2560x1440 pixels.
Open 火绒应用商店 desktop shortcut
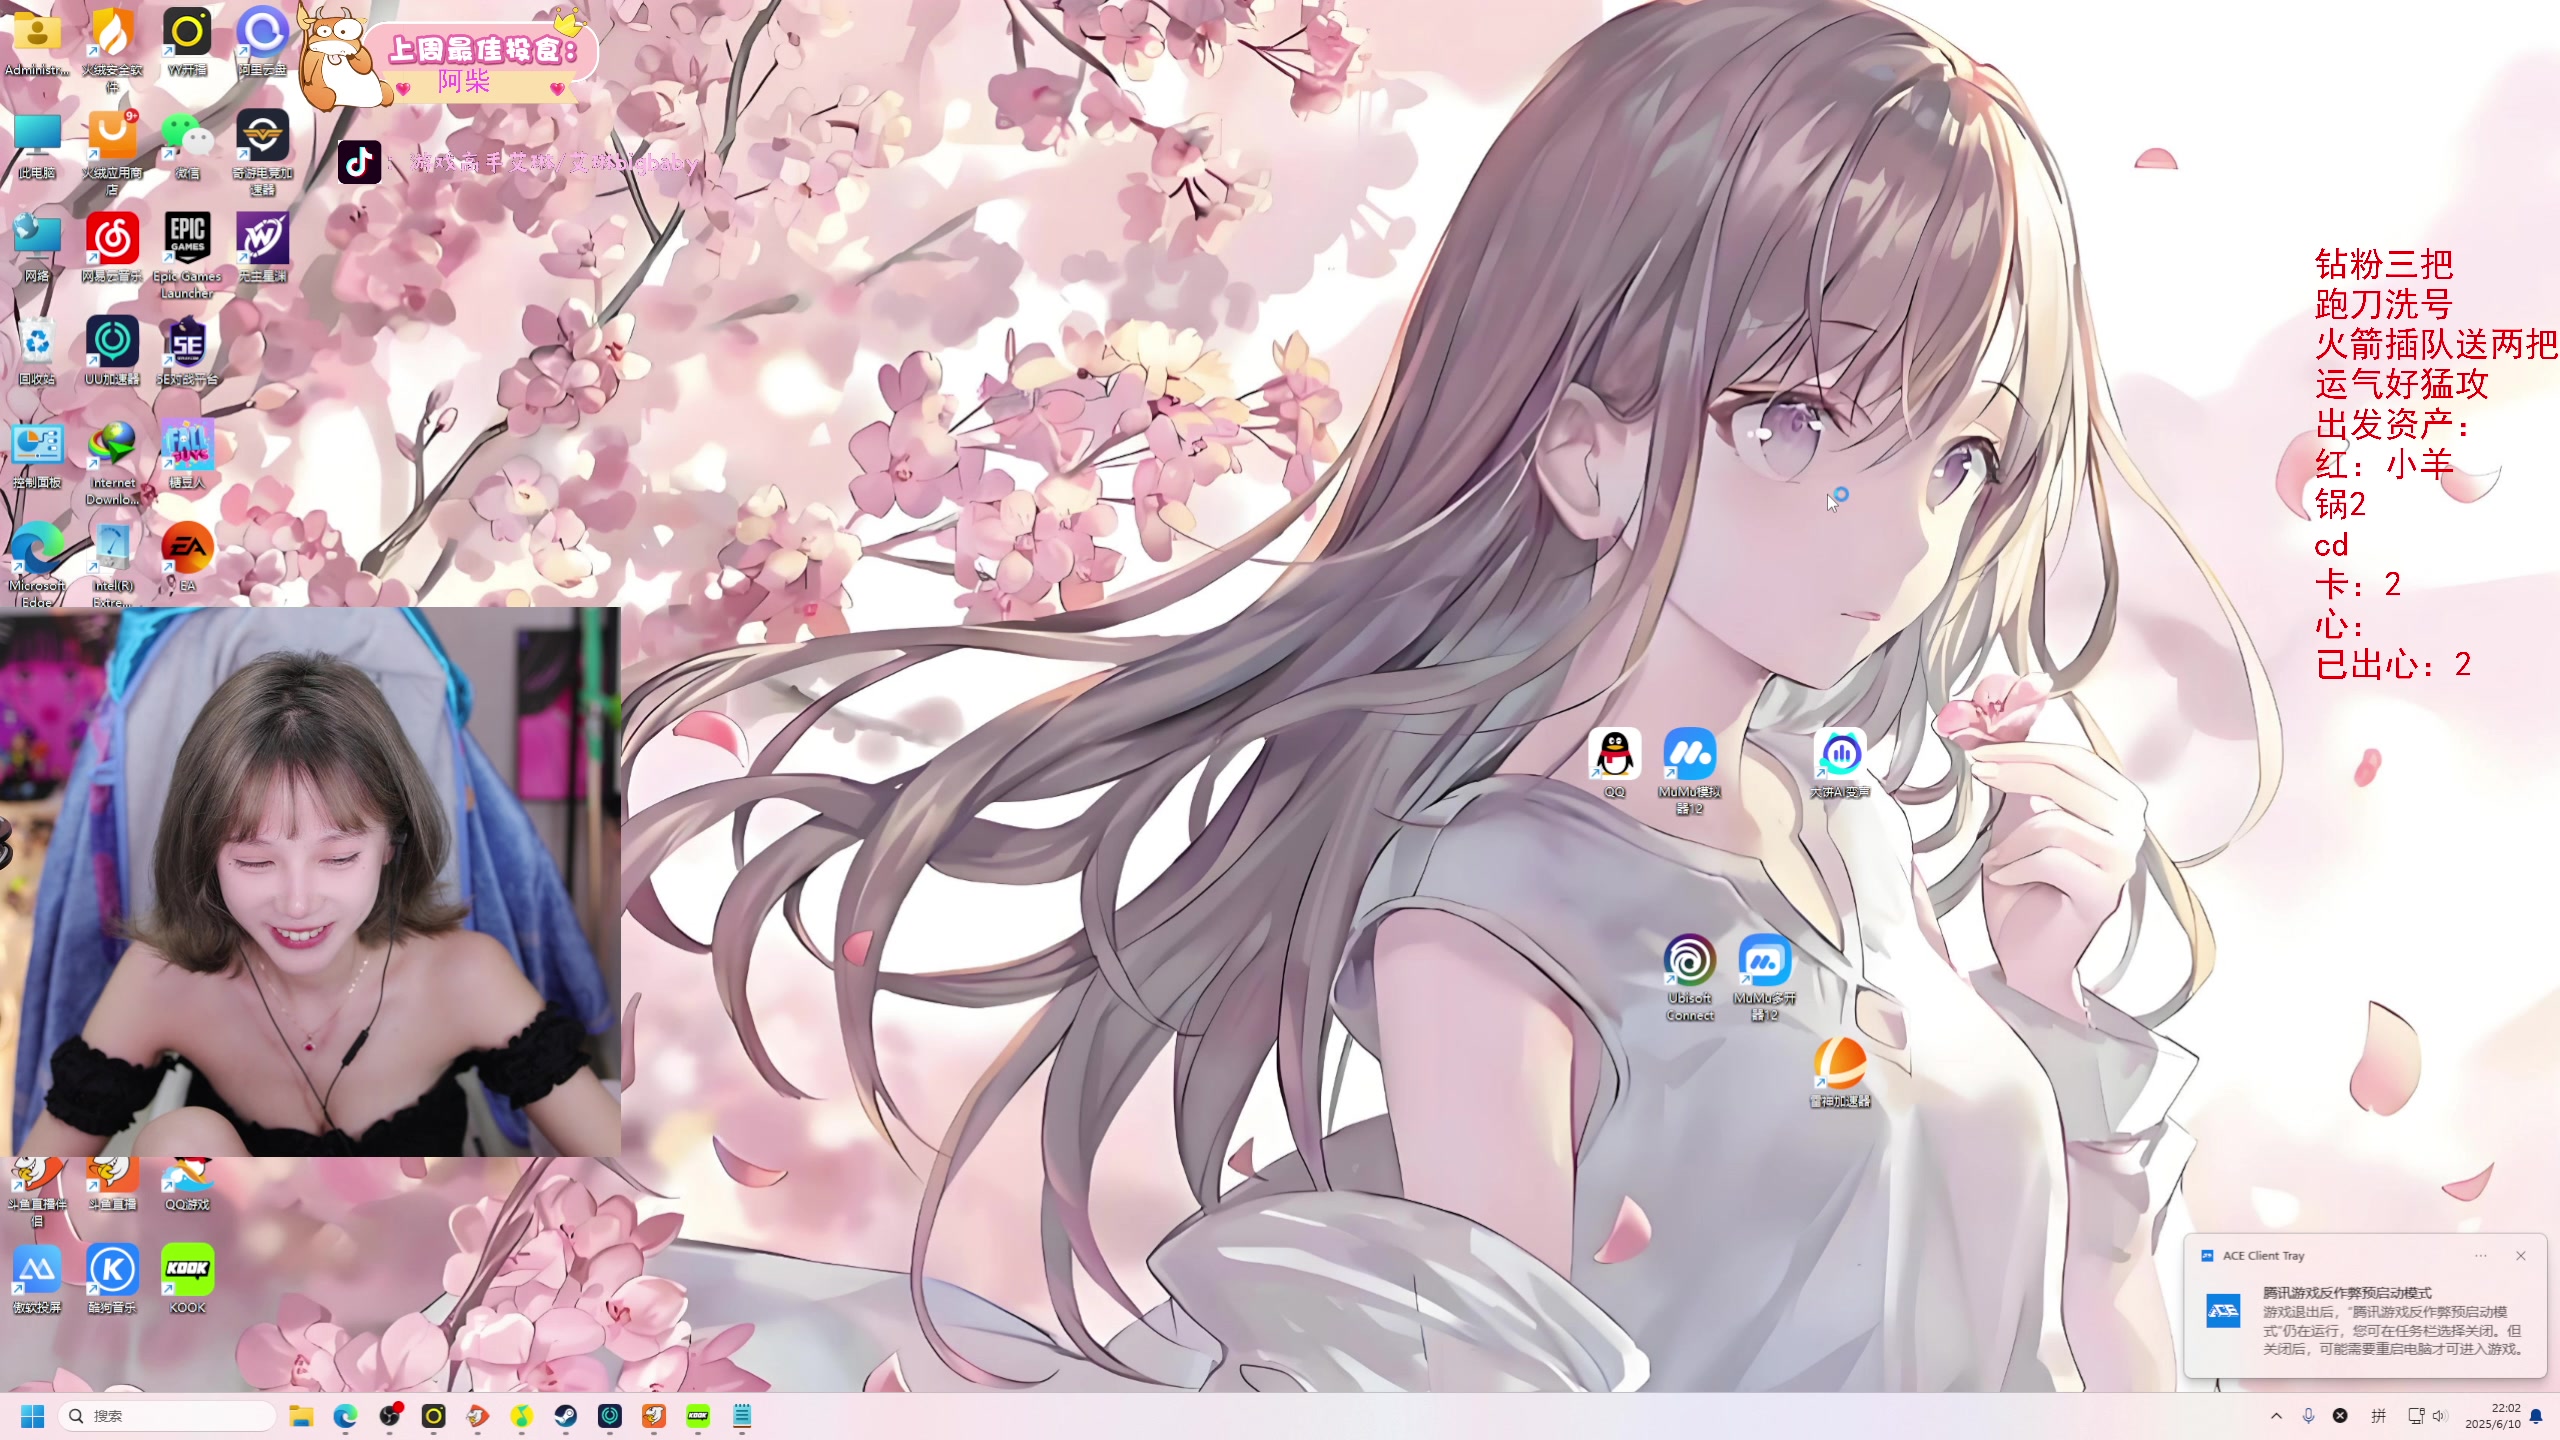point(112,153)
